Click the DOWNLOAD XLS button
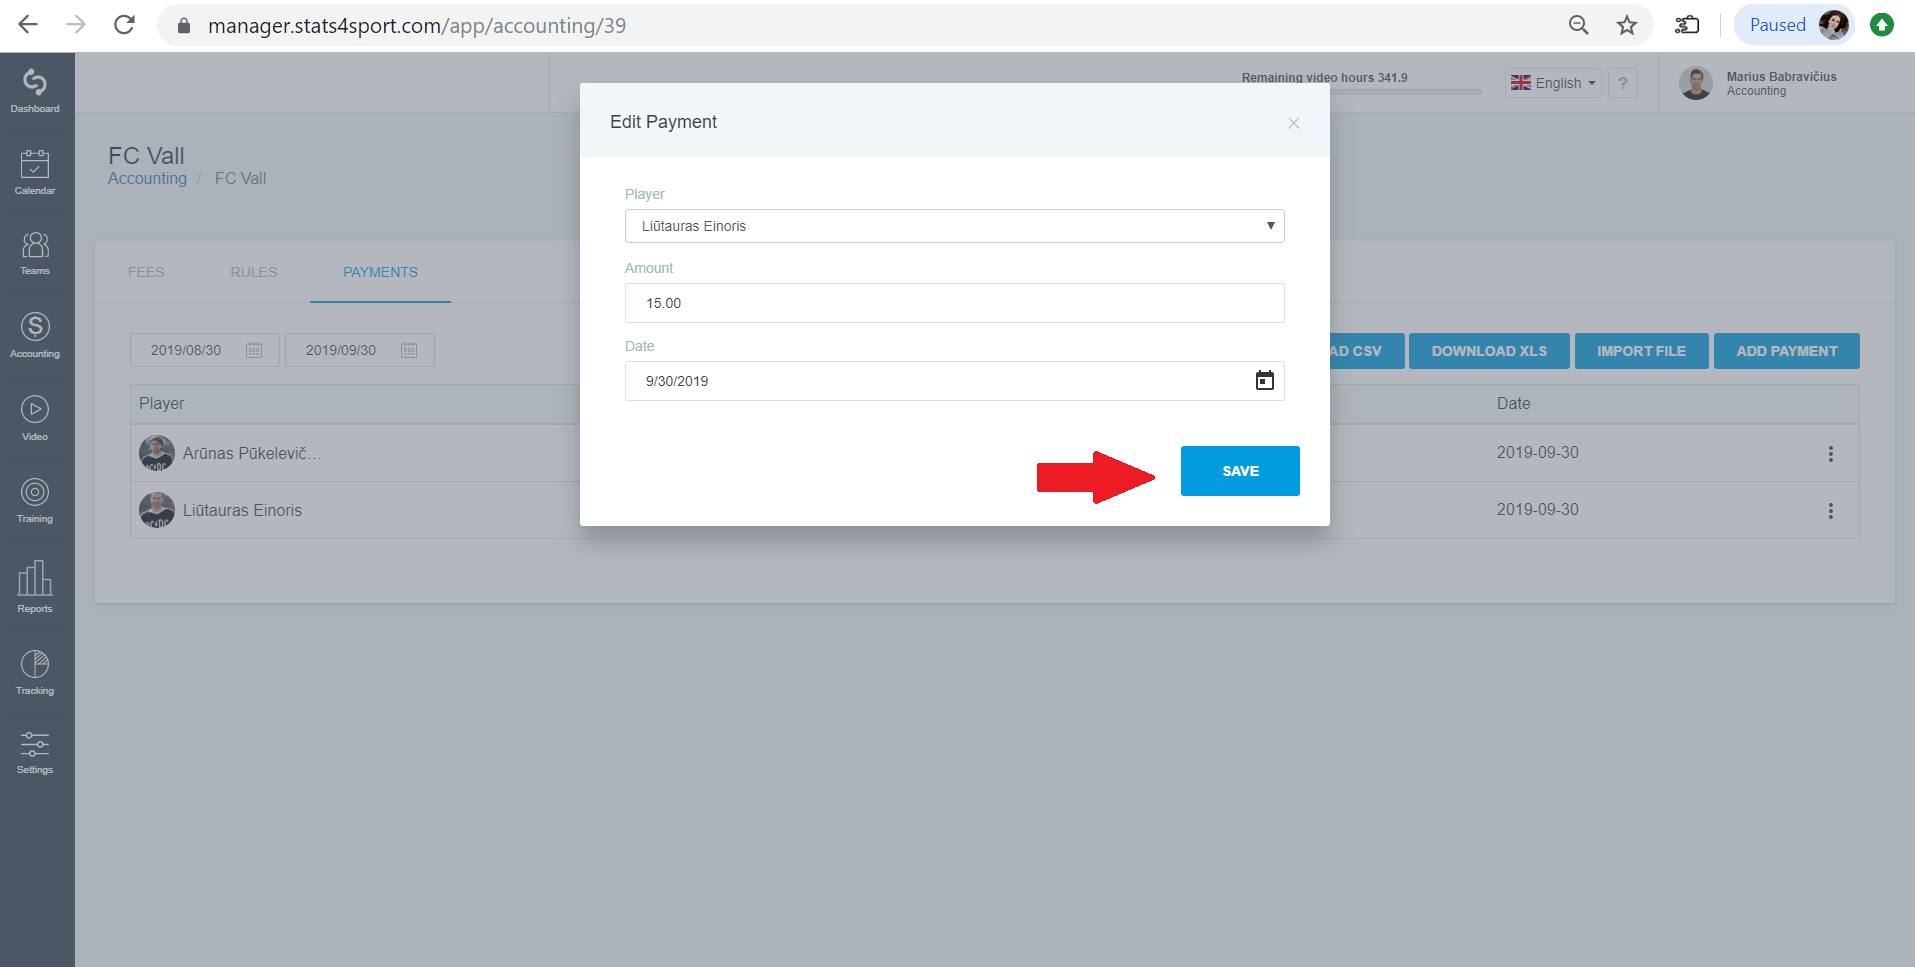The image size is (1915, 967). tap(1489, 351)
